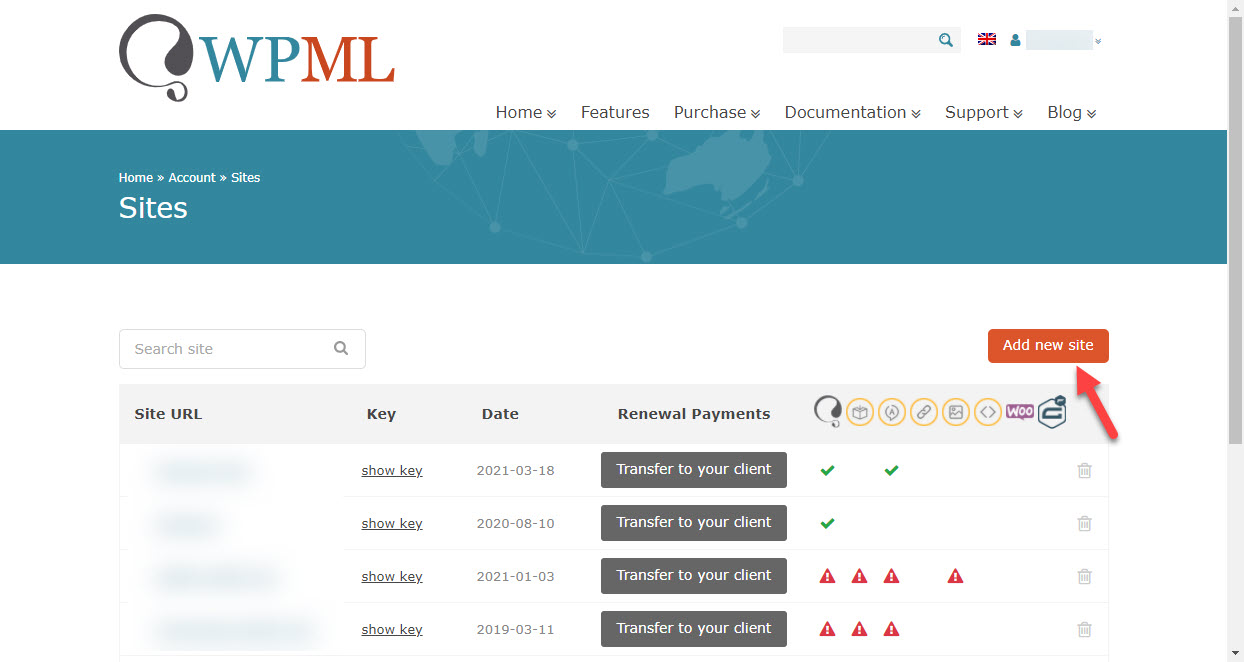Open the Home menu
This screenshot has height=662, width=1244.
click(x=526, y=112)
